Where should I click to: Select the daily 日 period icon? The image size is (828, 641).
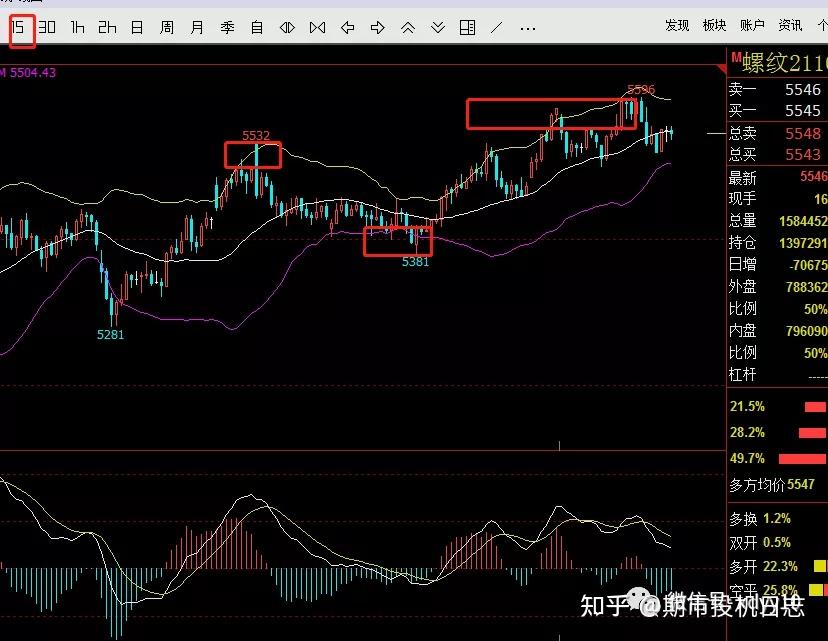pos(138,28)
